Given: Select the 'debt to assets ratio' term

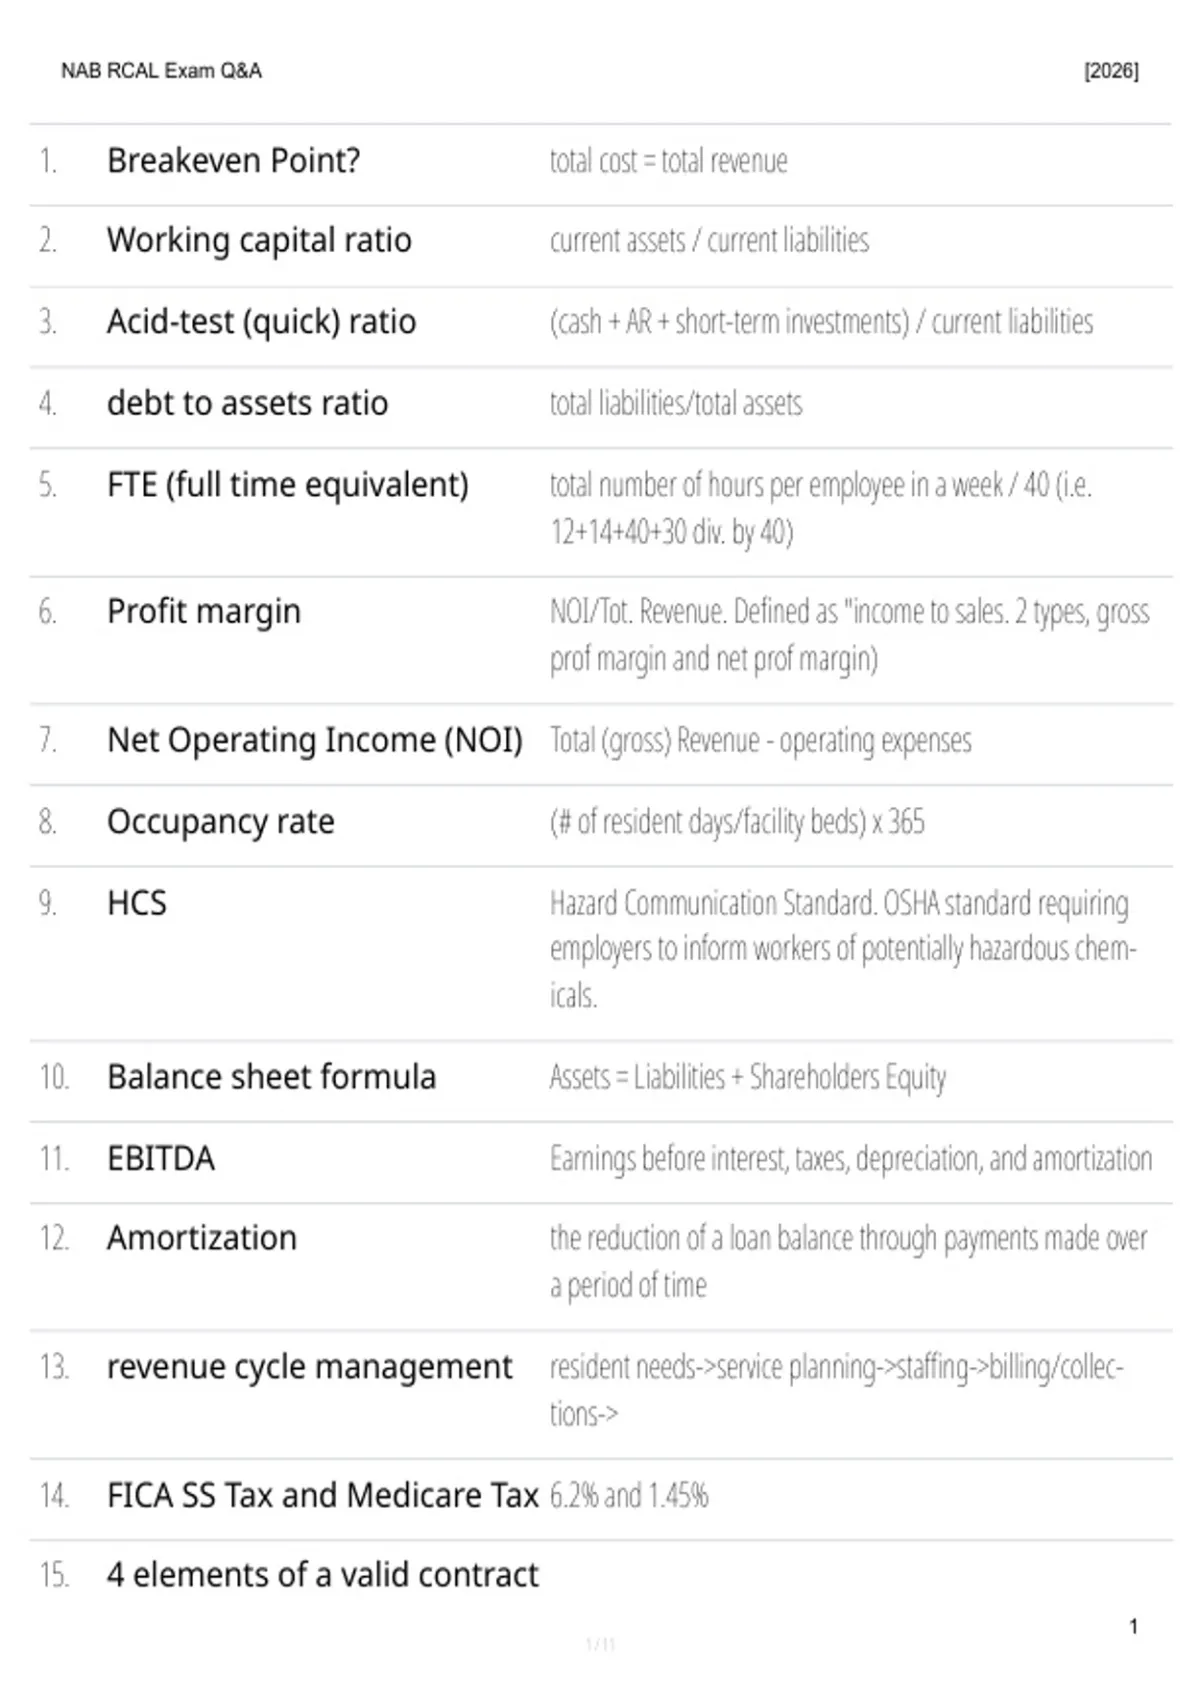Looking at the screenshot, I should coord(247,403).
